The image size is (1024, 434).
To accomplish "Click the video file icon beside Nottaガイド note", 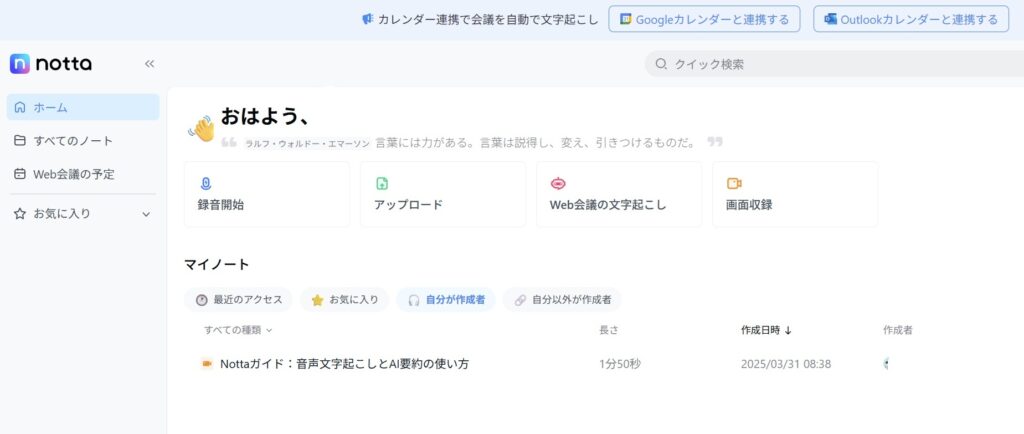I will coord(207,364).
